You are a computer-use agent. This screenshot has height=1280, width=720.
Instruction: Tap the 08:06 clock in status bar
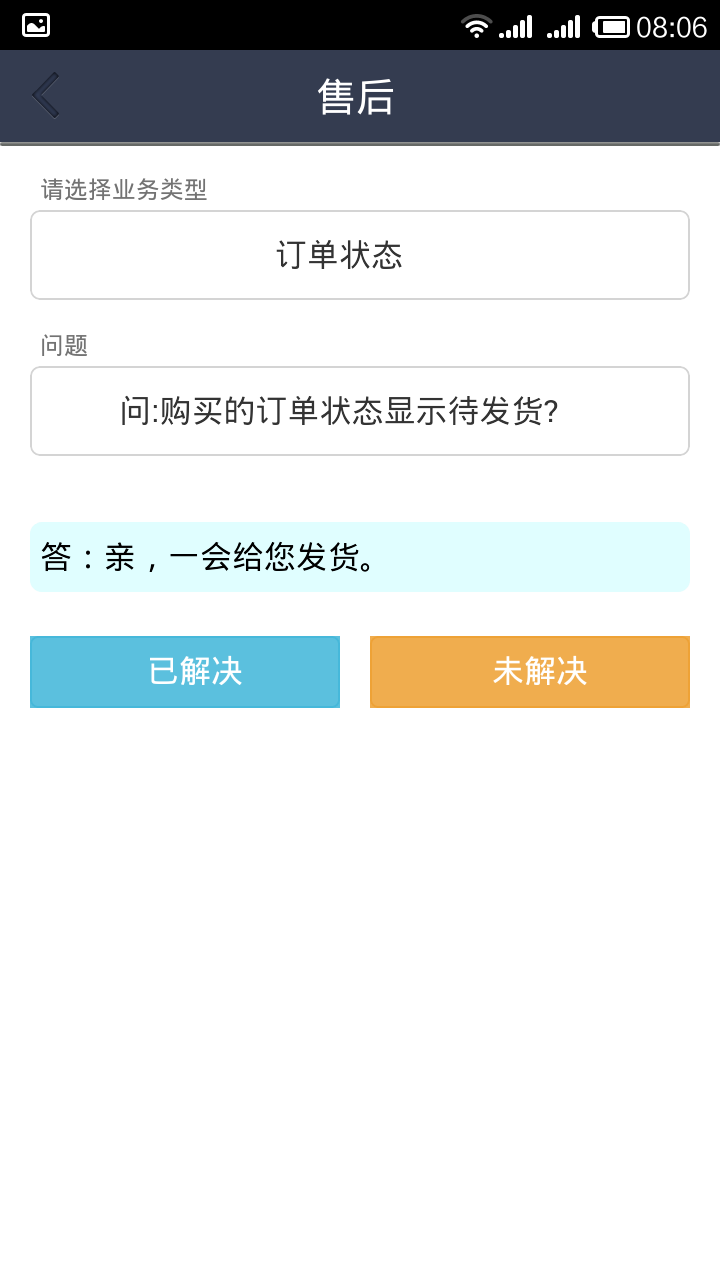click(x=671, y=27)
